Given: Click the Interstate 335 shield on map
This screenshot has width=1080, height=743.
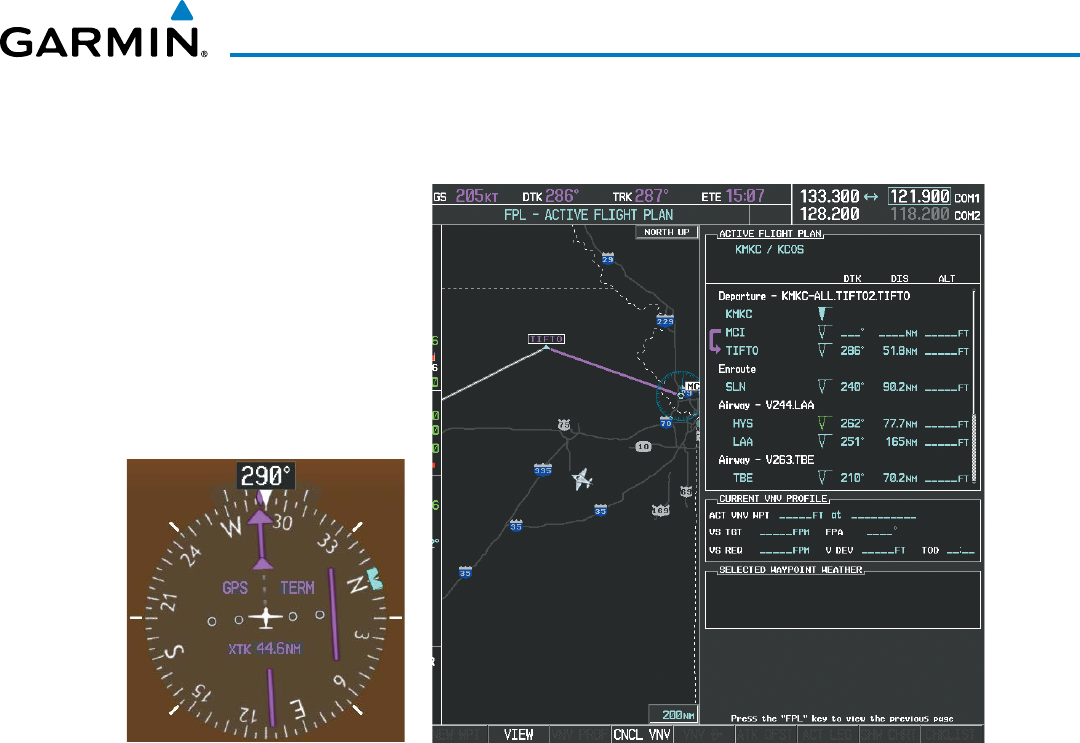Looking at the screenshot, I should coord(543,470).
